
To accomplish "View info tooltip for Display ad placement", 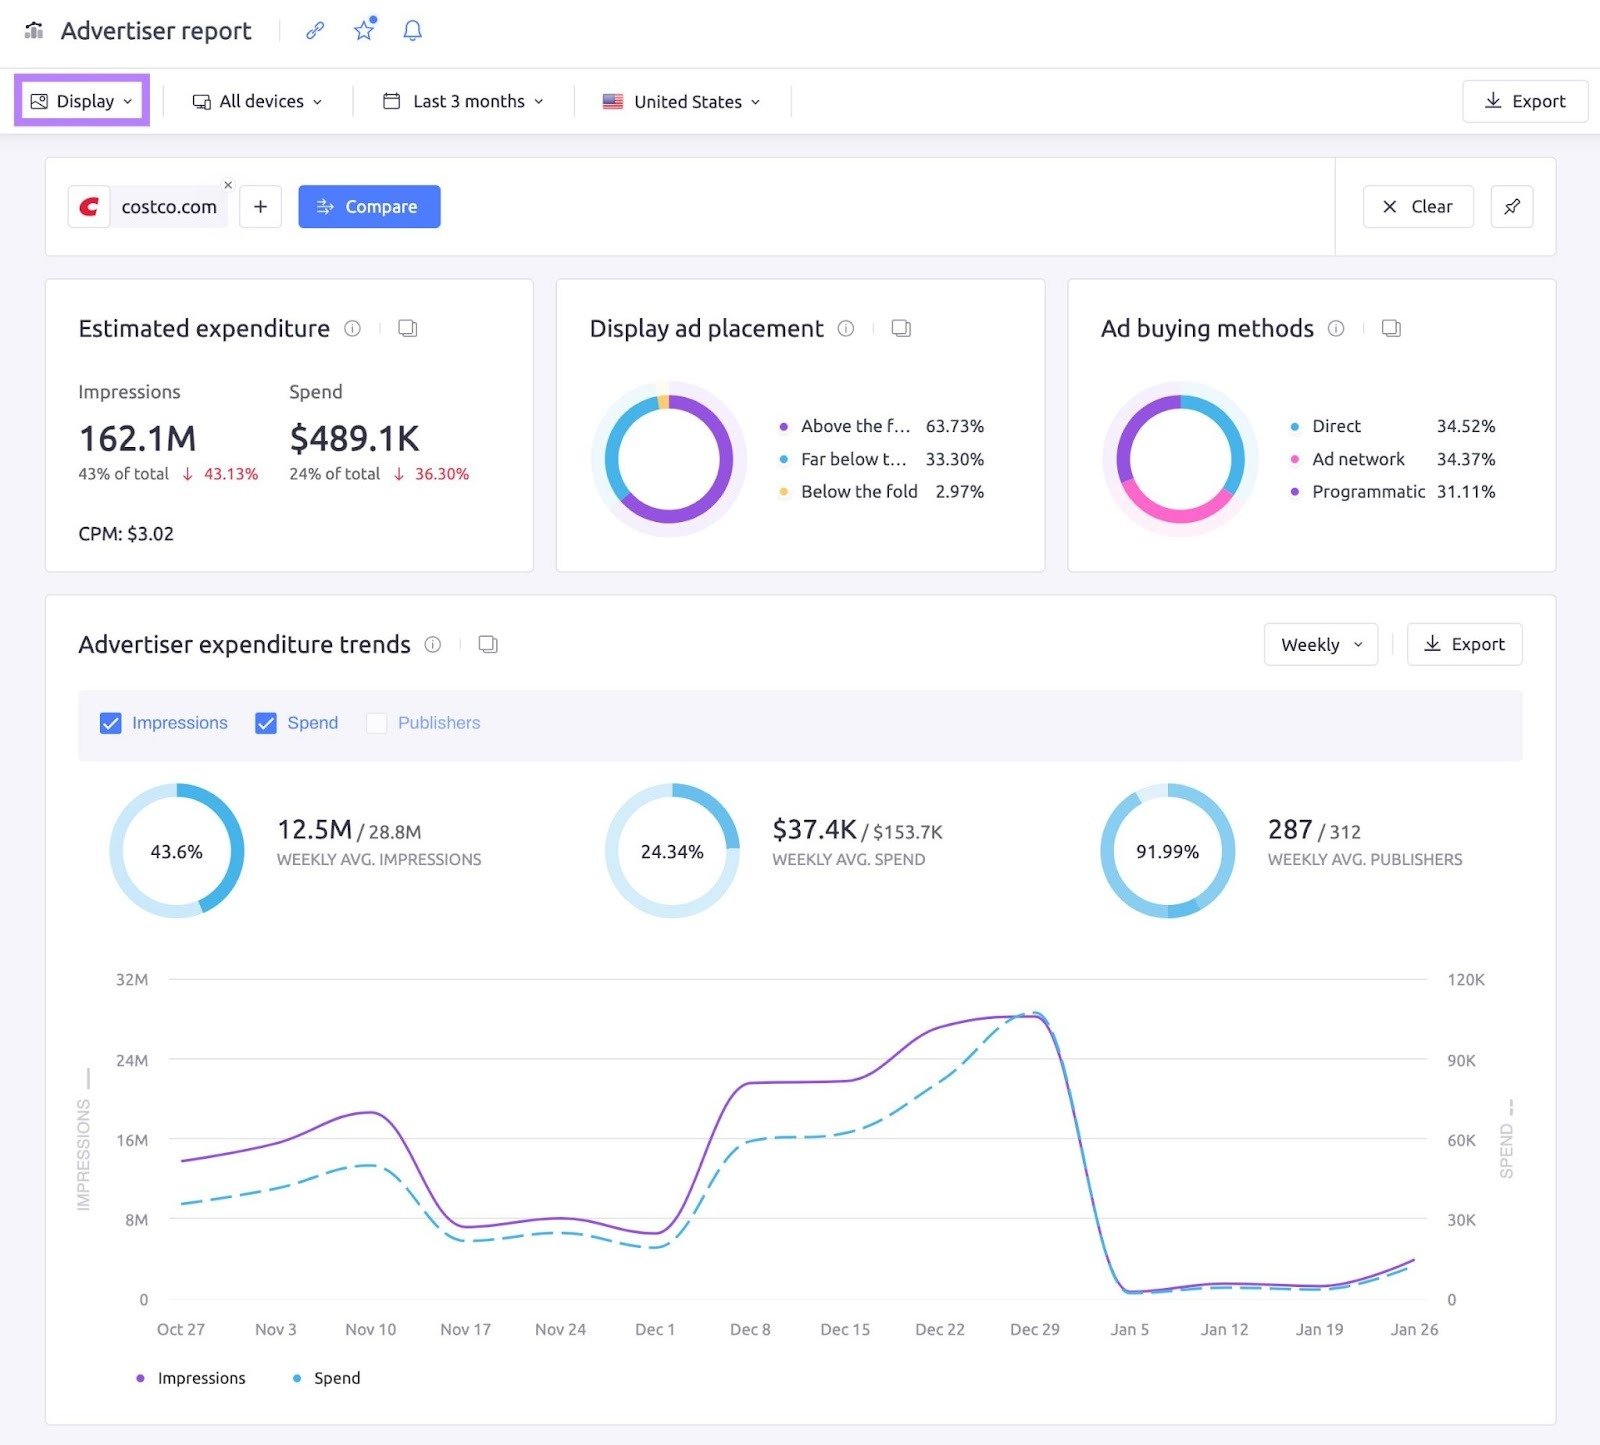I will coord(846,328).
